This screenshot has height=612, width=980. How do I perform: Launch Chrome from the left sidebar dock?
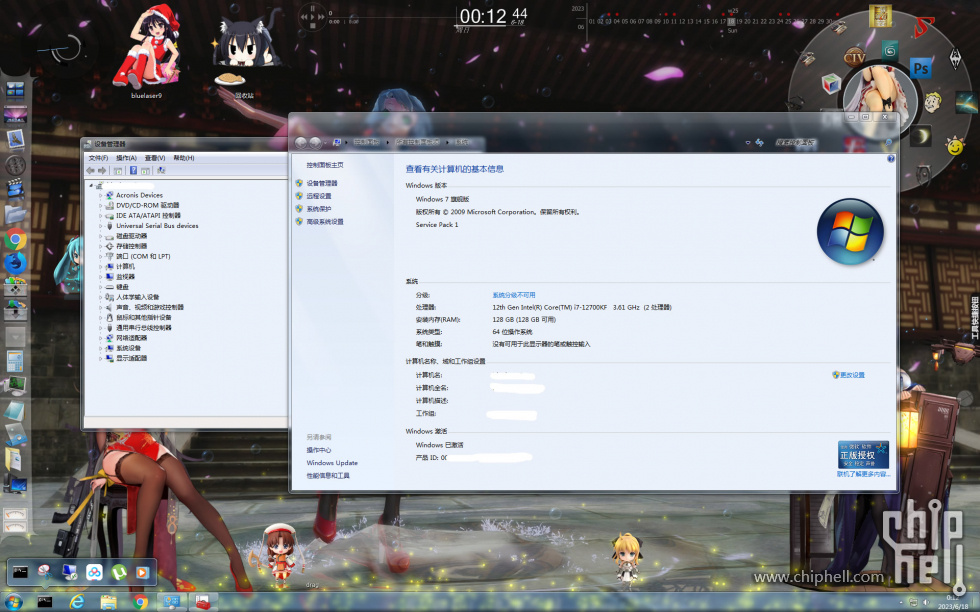(16, 239)
